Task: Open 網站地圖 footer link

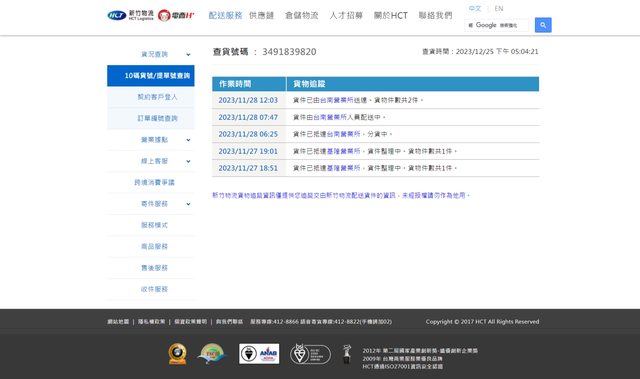Action: (118, 321)
